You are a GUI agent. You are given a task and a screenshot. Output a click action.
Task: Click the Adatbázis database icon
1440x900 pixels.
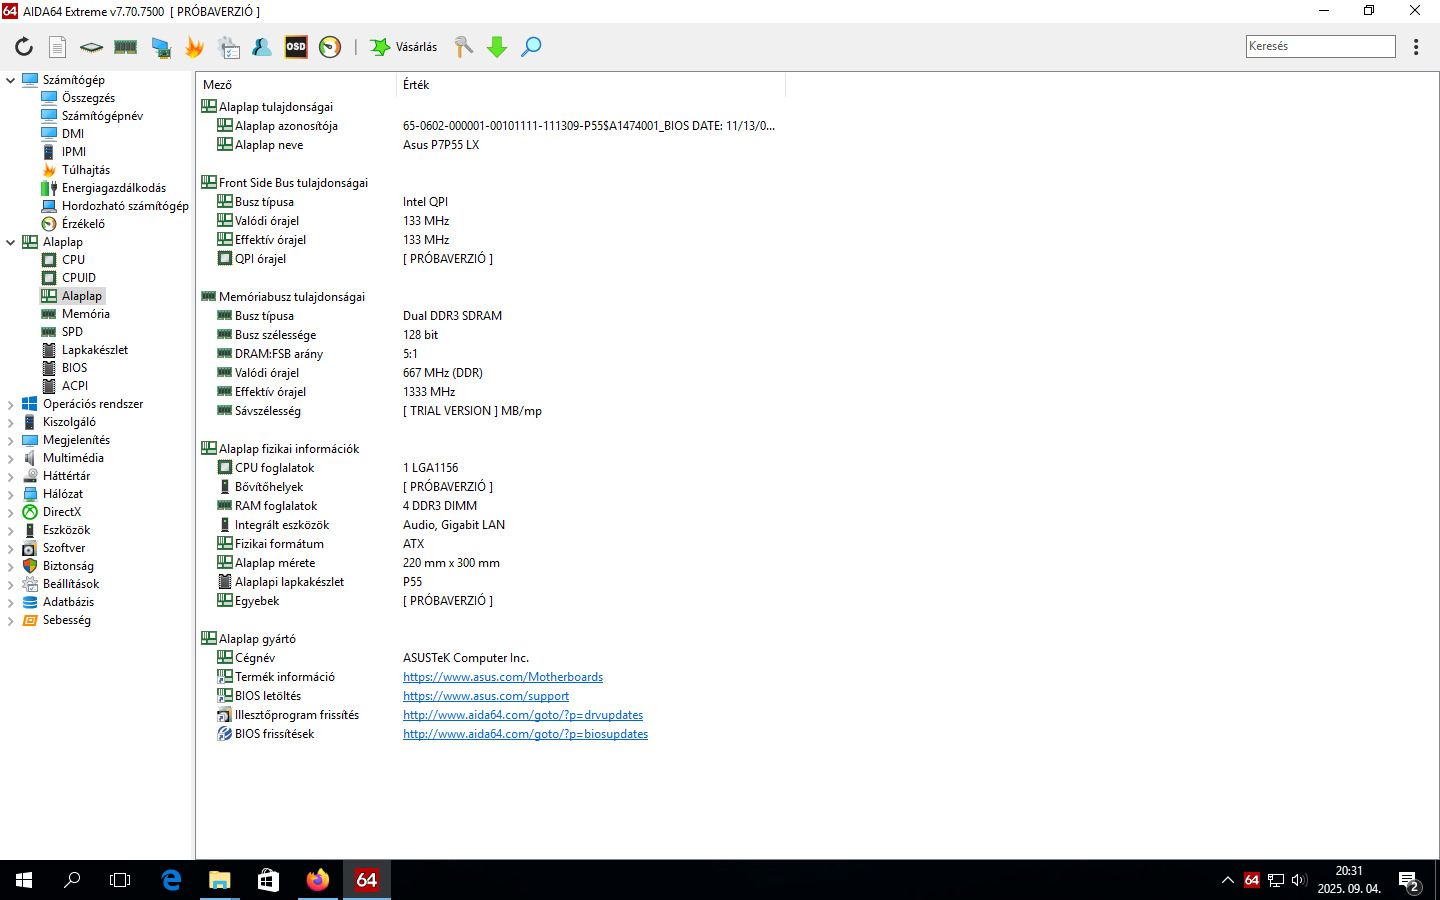(30, 602)
